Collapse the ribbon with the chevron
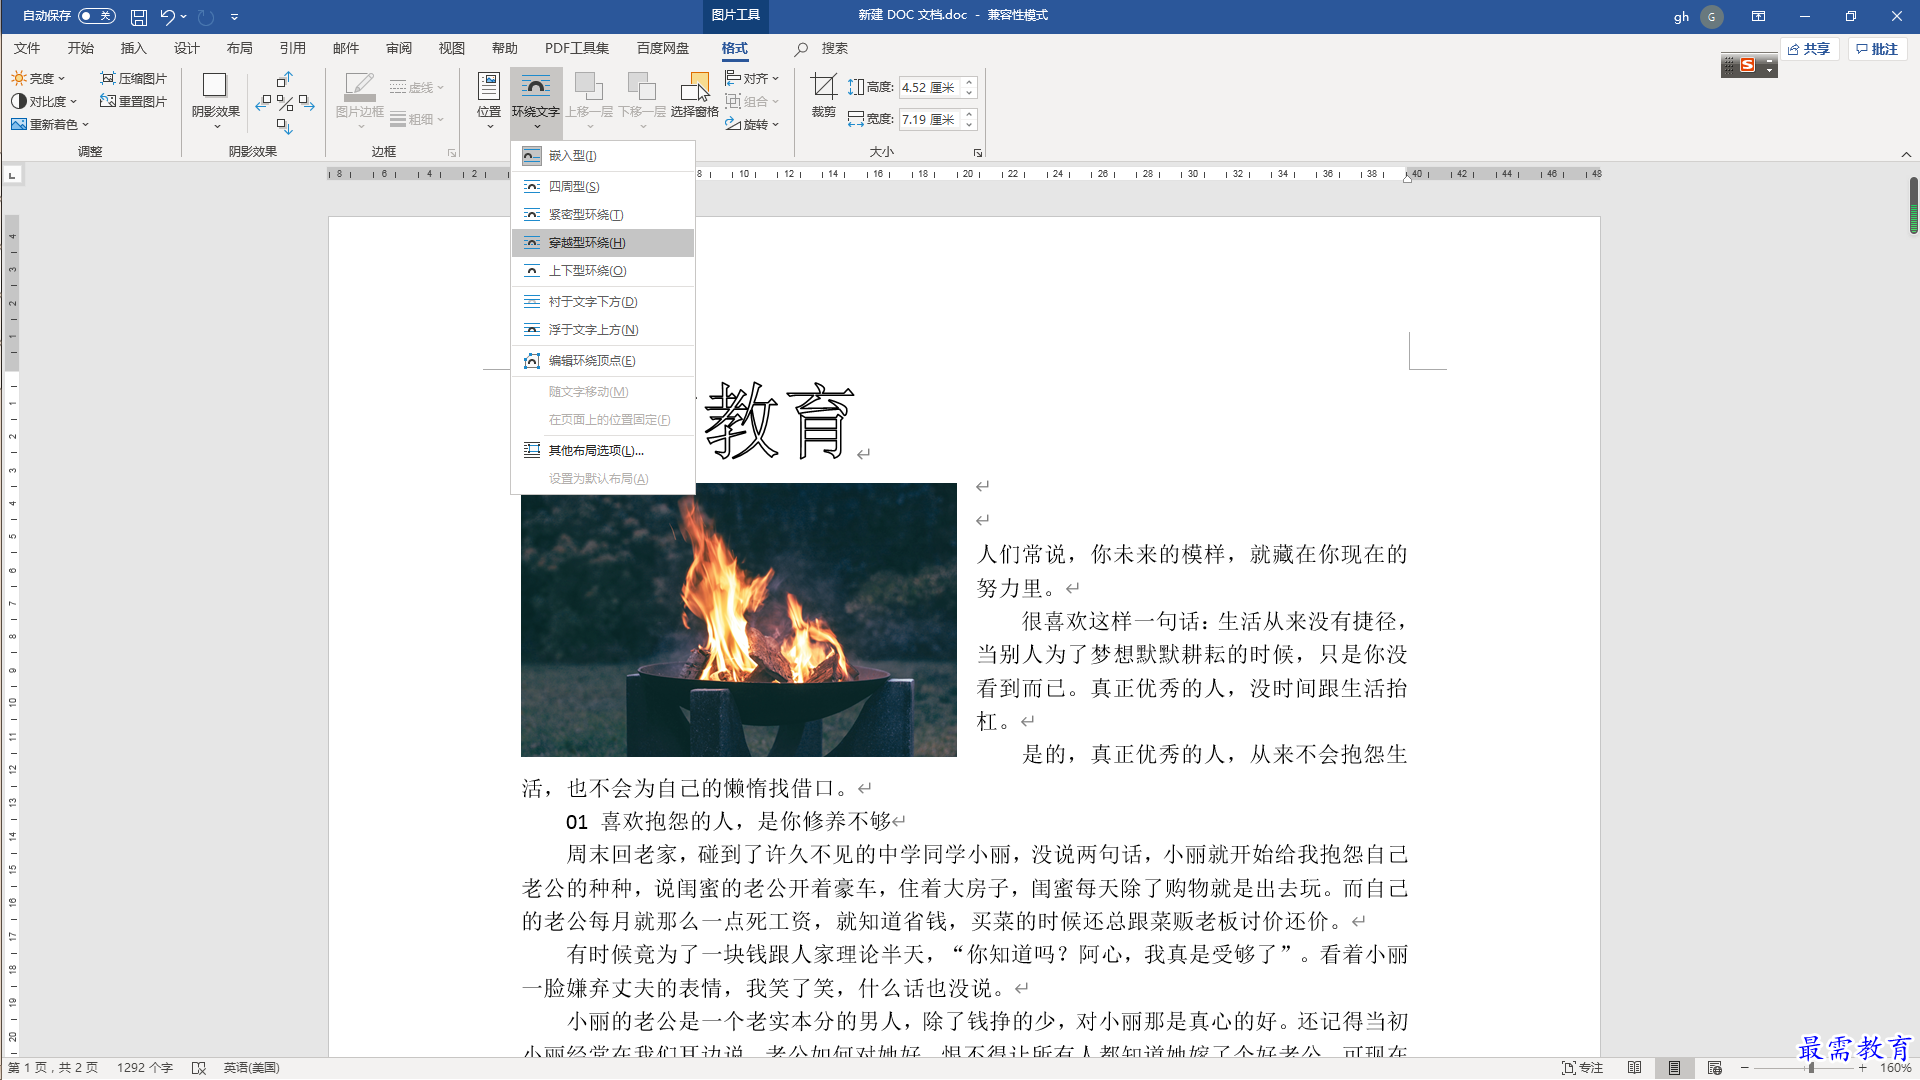The width and height of the screenshot is (1920, 1080). [1906, 154]
